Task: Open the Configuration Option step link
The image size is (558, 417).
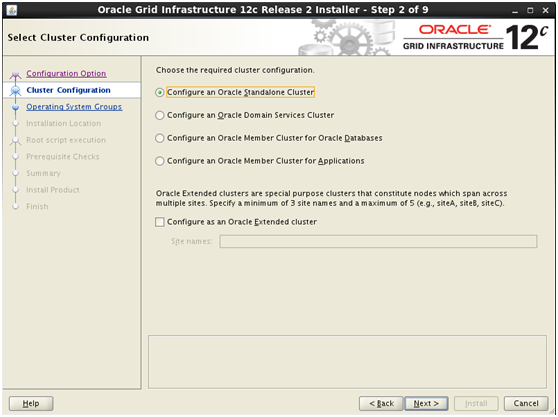Action: [x=66, y=74]
